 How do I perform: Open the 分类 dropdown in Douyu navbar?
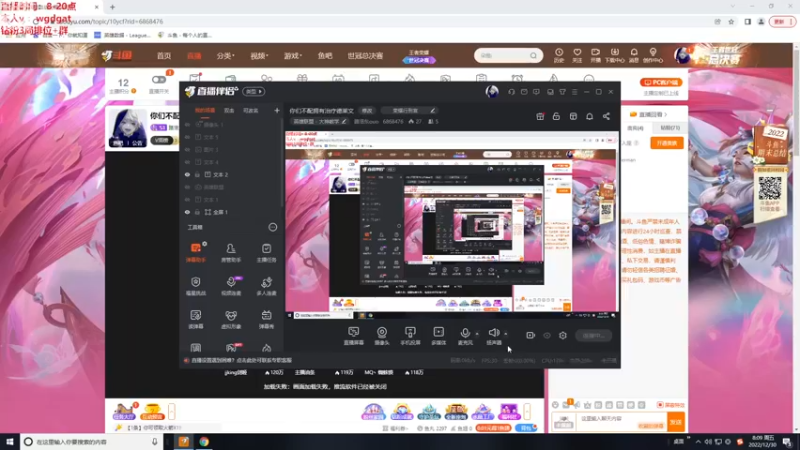(225, 56)
